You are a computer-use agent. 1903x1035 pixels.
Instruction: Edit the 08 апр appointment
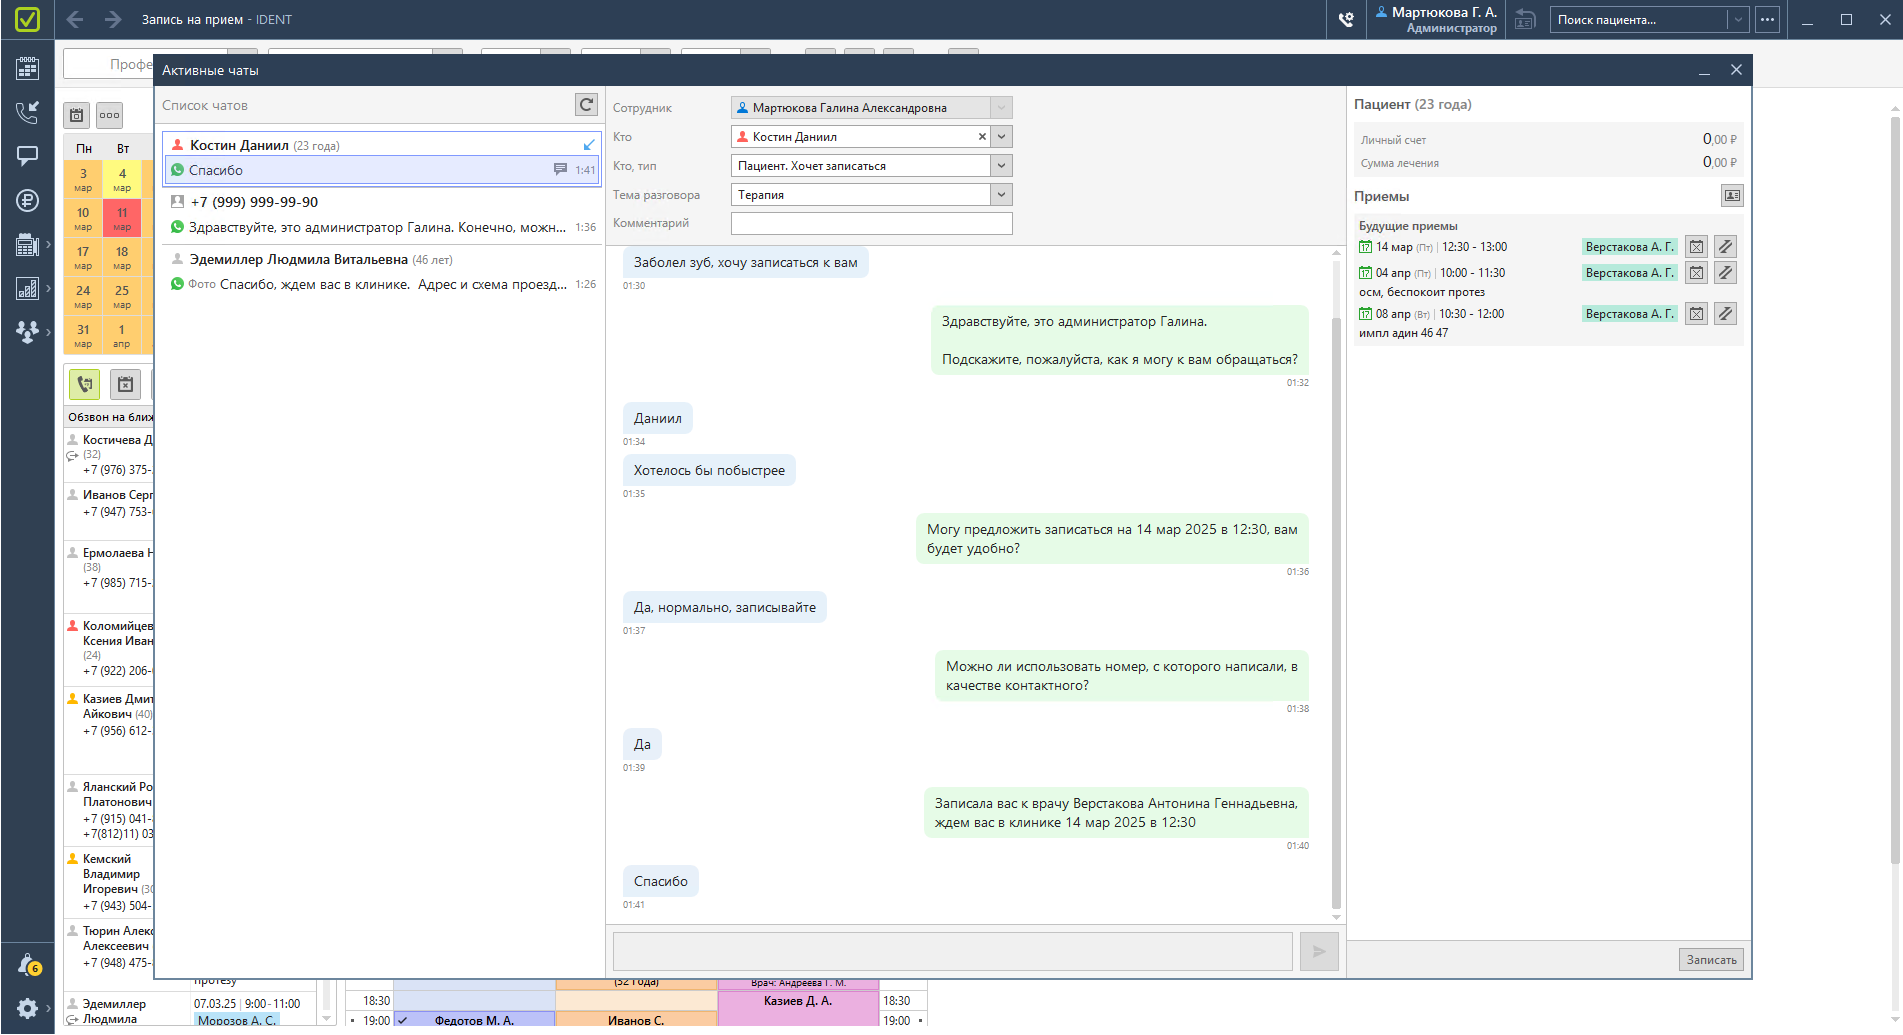(1725, 314)
